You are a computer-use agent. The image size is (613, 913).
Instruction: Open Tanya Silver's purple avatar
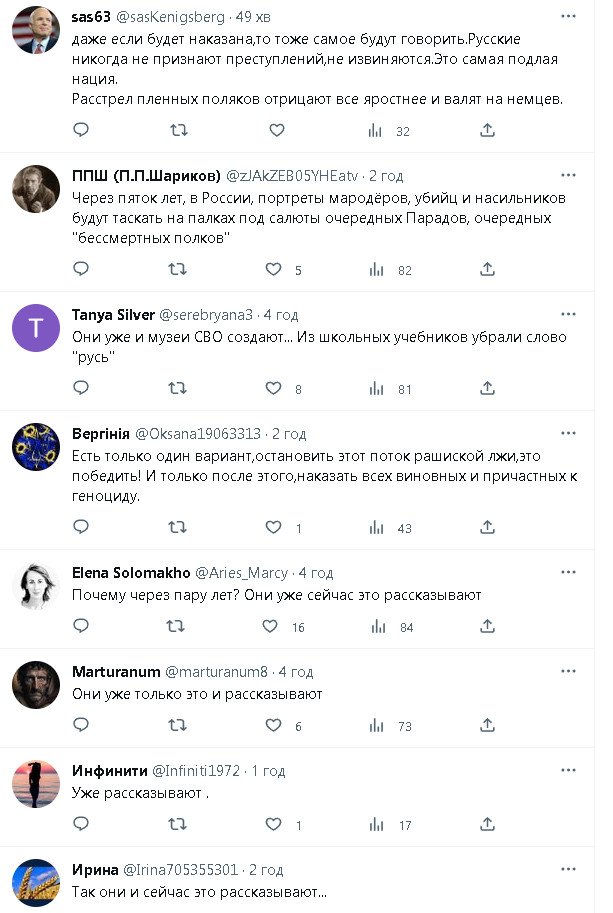coord(36,328)
